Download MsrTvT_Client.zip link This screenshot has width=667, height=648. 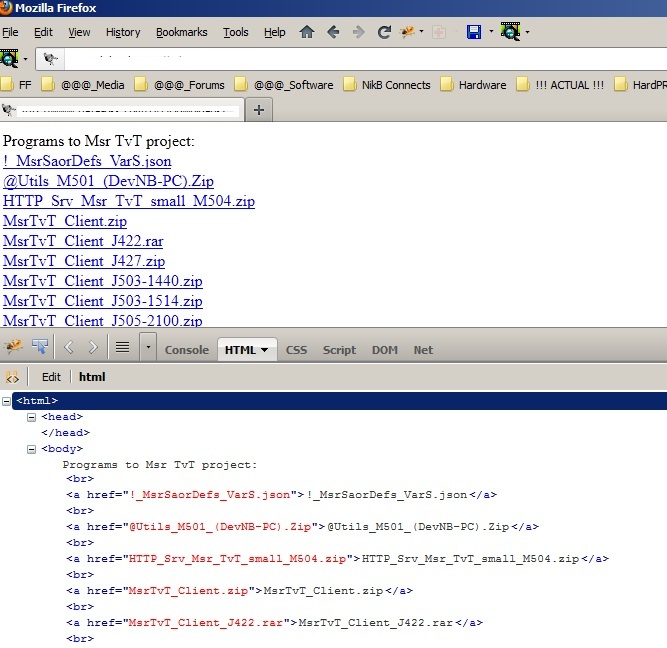point(65,221)
